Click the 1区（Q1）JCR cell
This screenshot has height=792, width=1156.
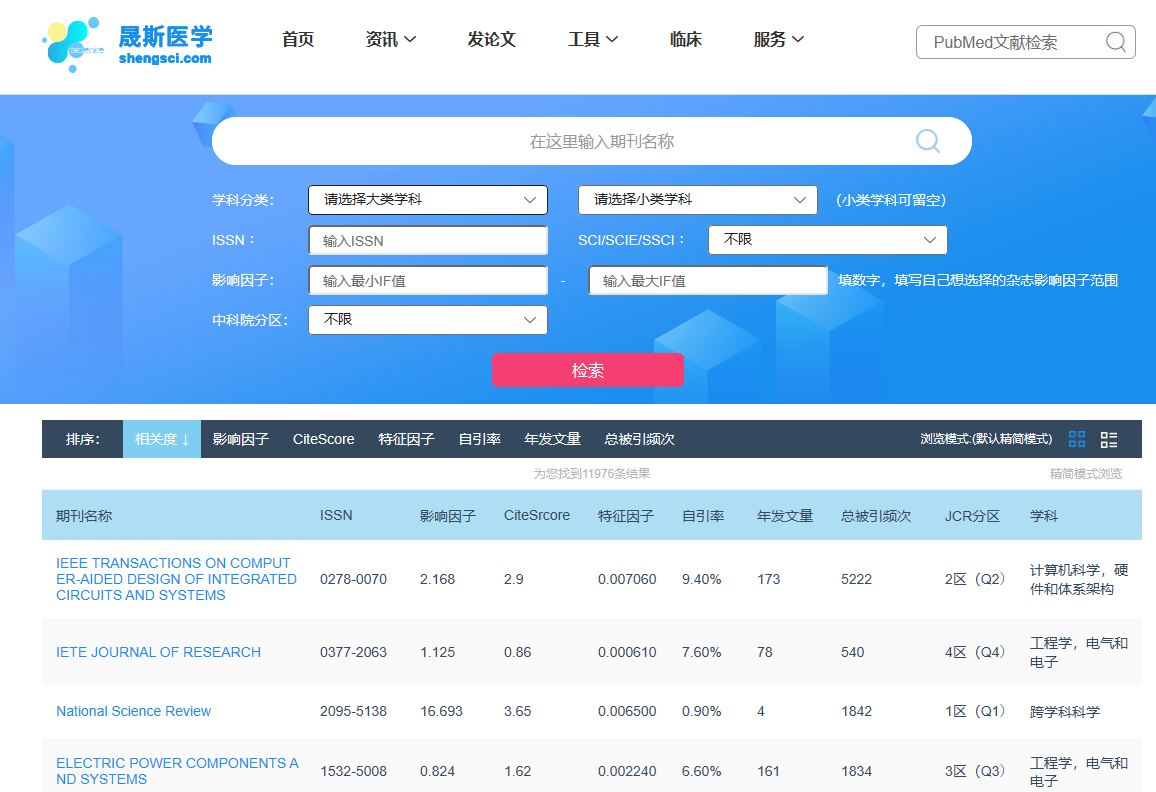[975, 711]
